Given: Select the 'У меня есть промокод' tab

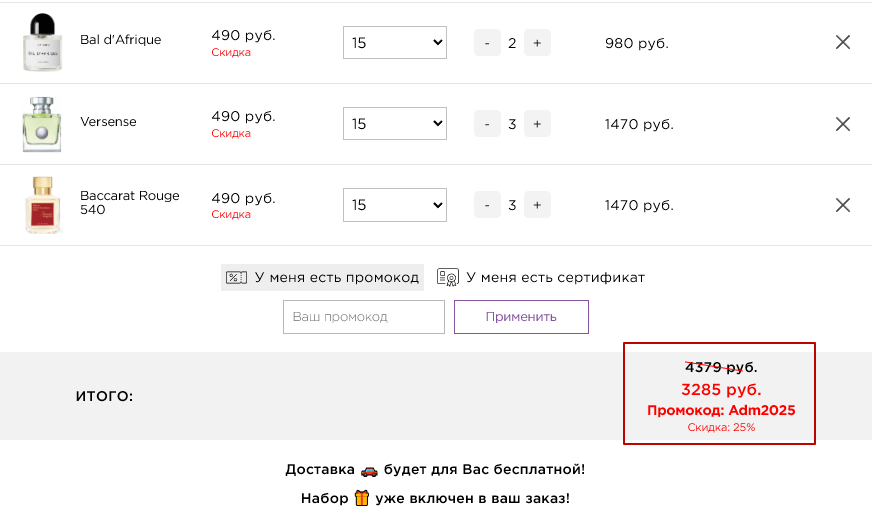Looking at the screenshot, I should click(322, 277).
